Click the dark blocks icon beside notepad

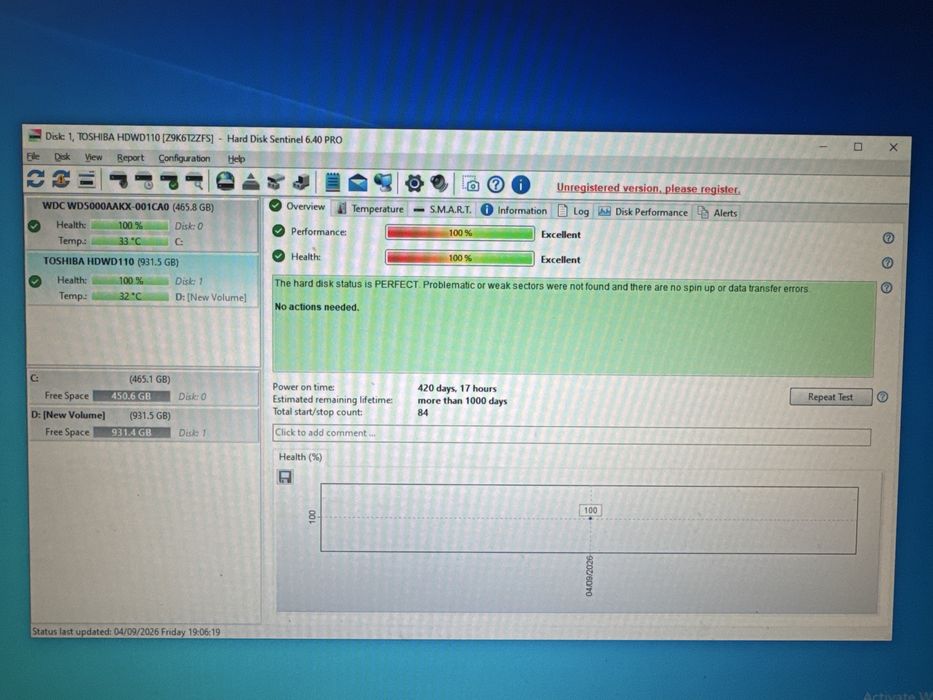[x=301, y=182]
